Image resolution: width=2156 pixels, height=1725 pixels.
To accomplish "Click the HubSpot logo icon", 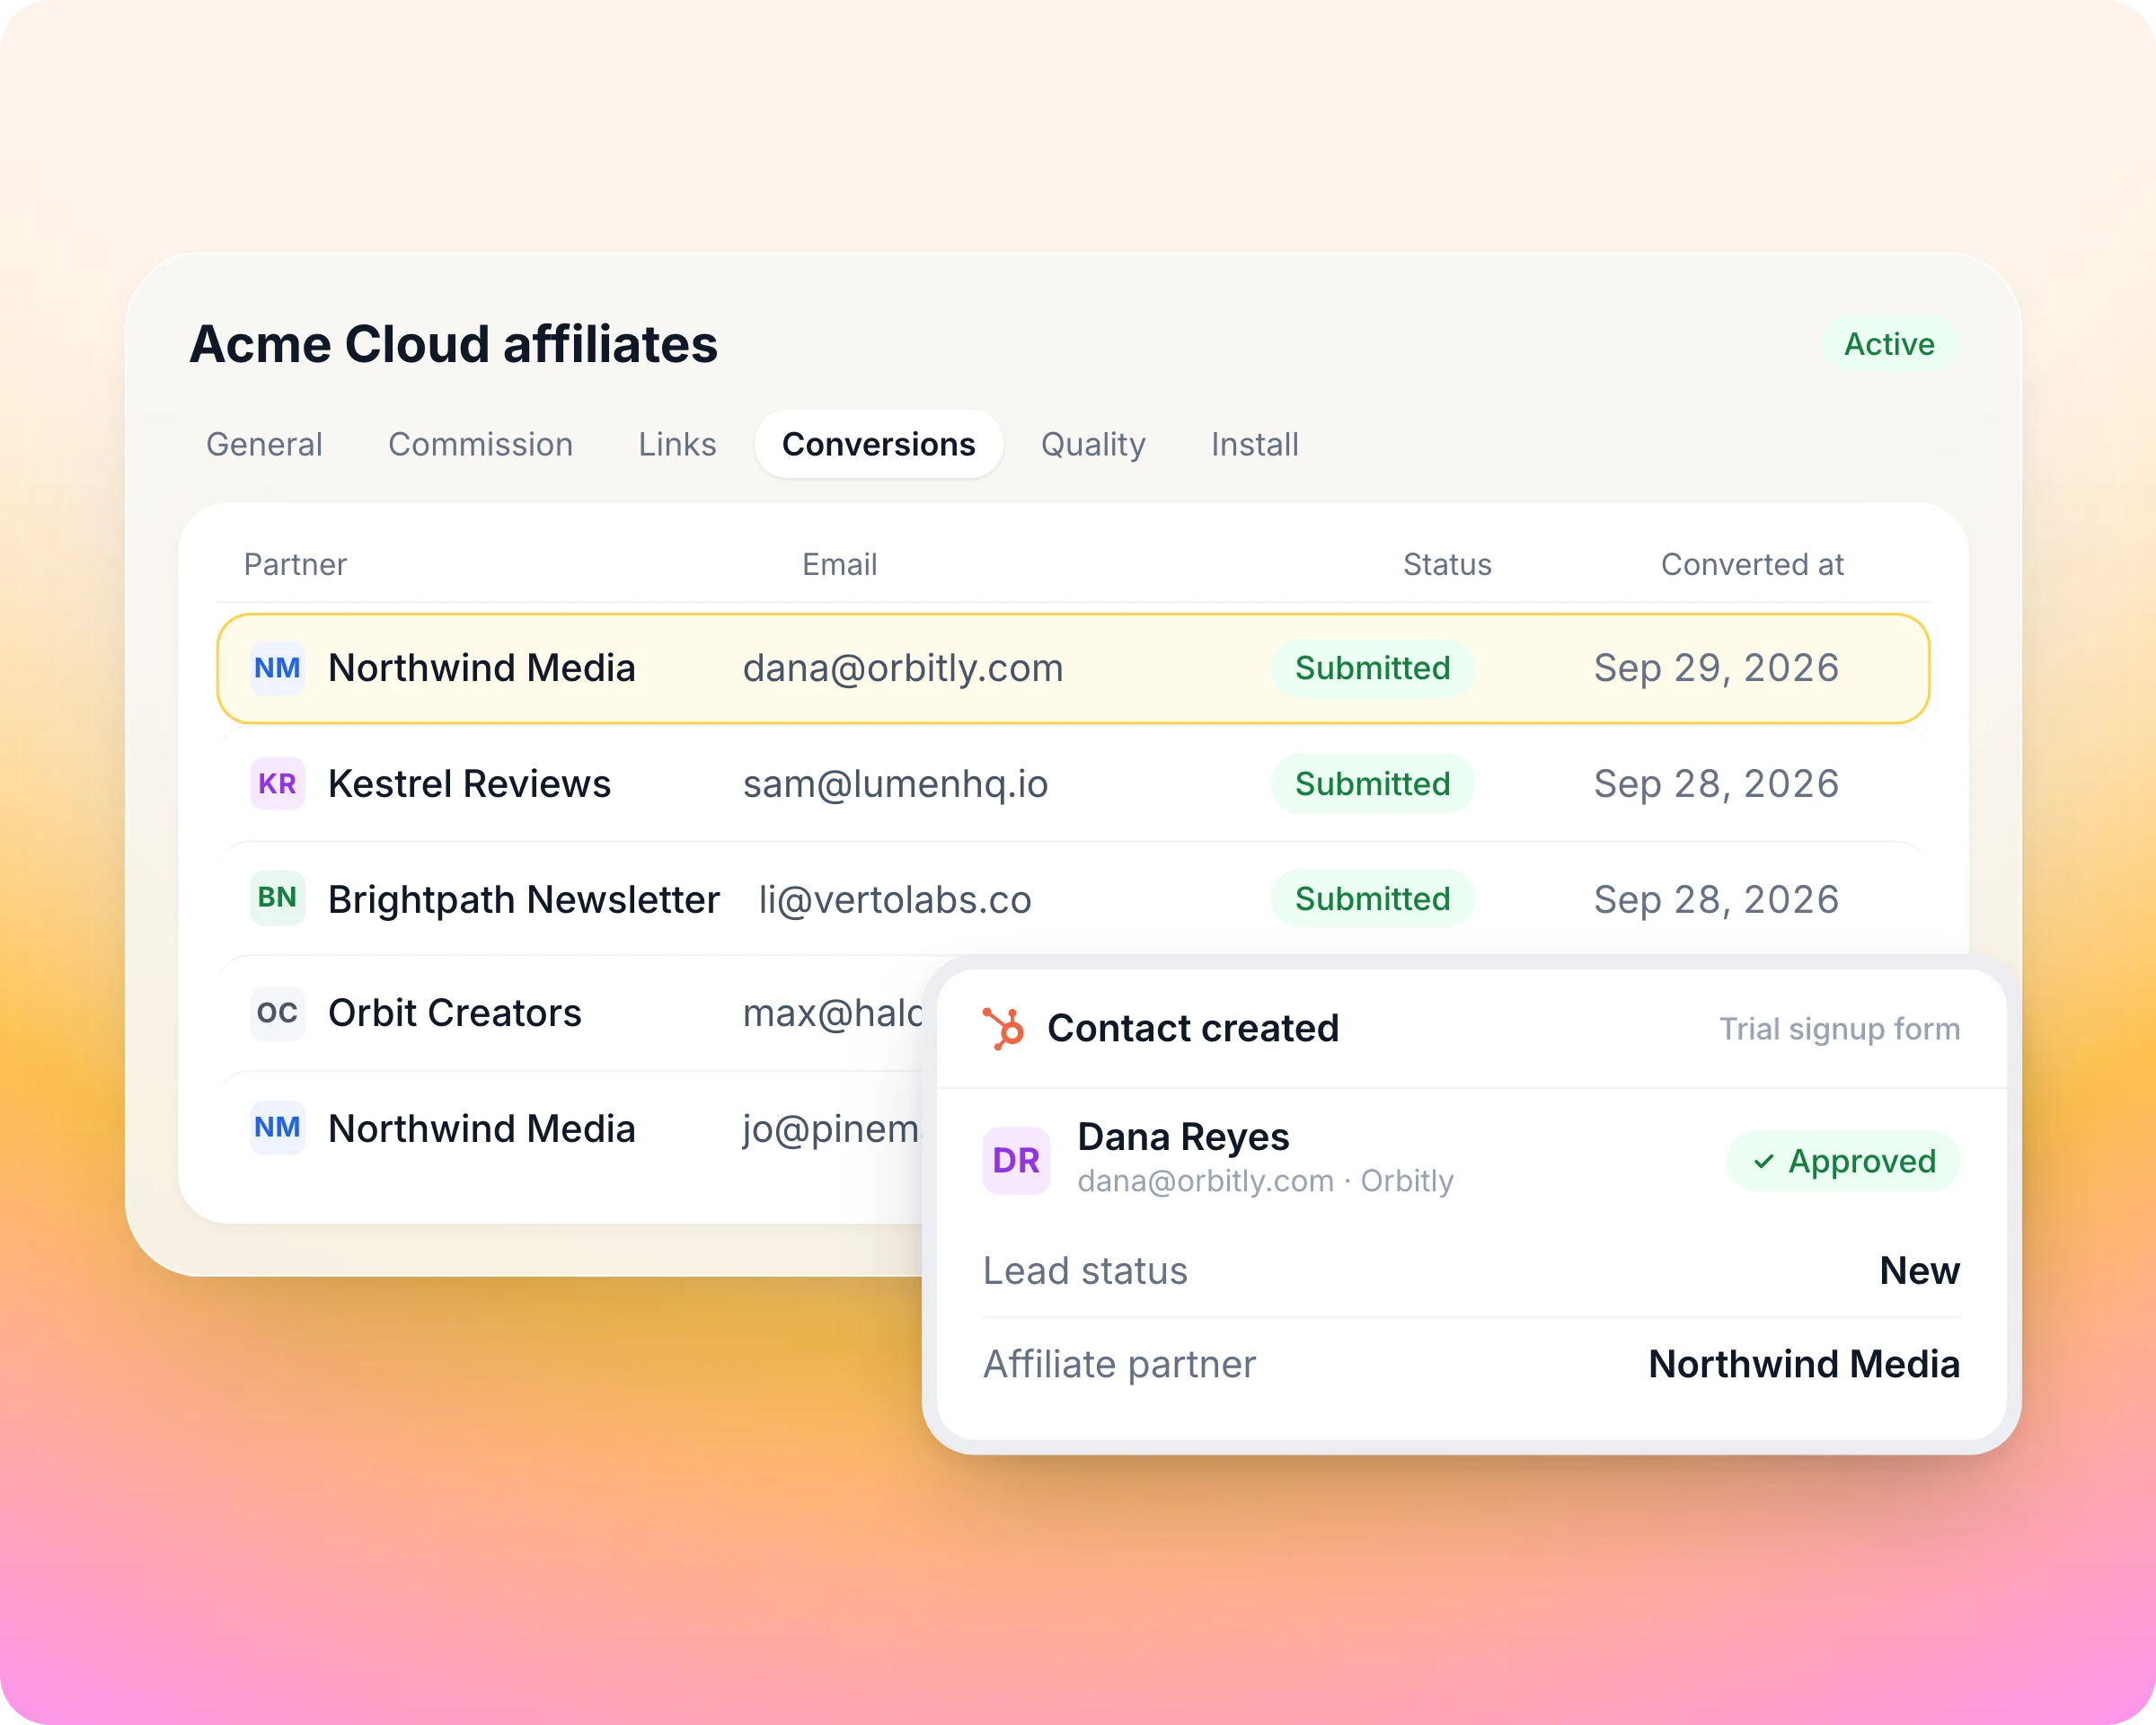I will pos(1004,1028).
